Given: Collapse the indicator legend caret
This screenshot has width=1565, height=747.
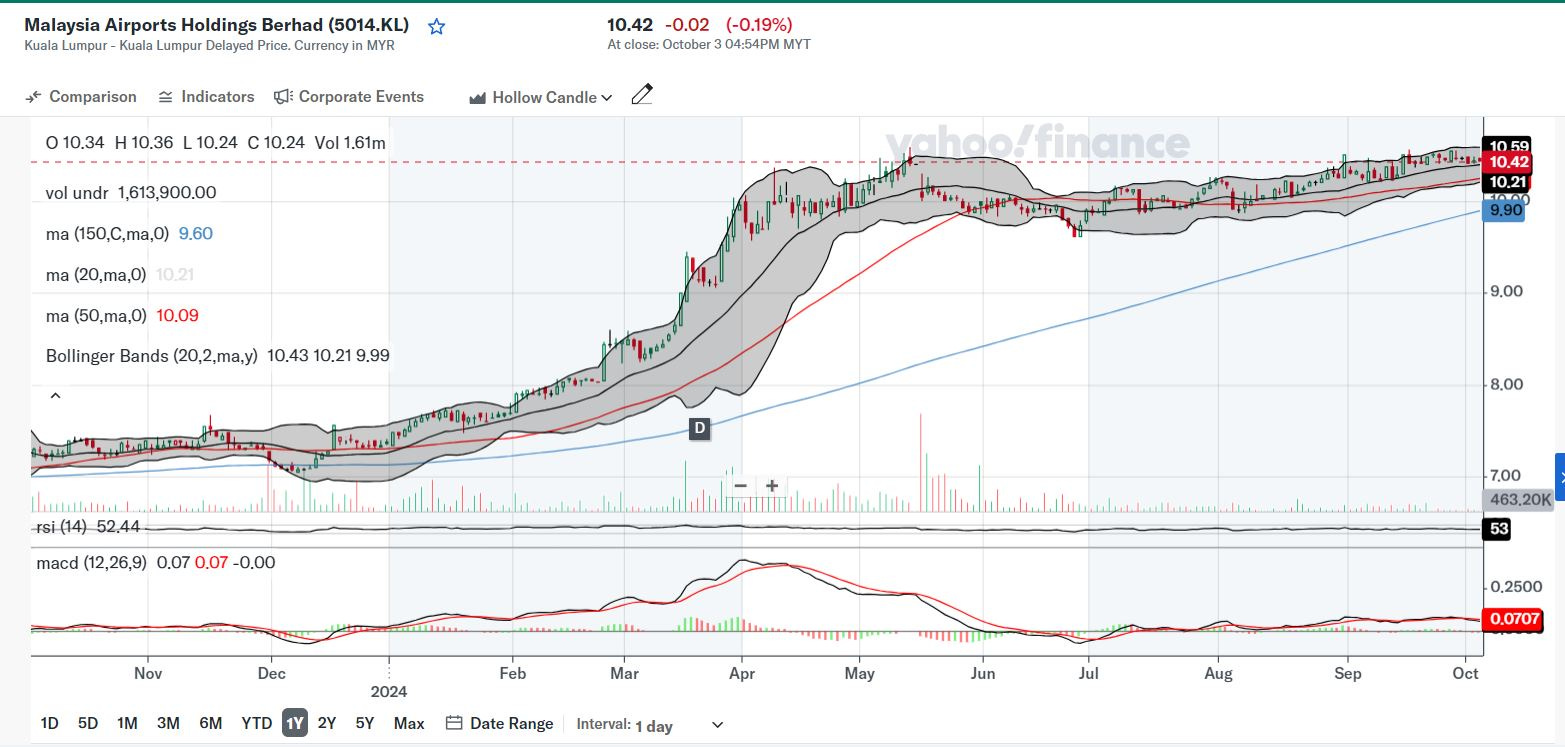Looking at the screenshot, I should (55, 396).
